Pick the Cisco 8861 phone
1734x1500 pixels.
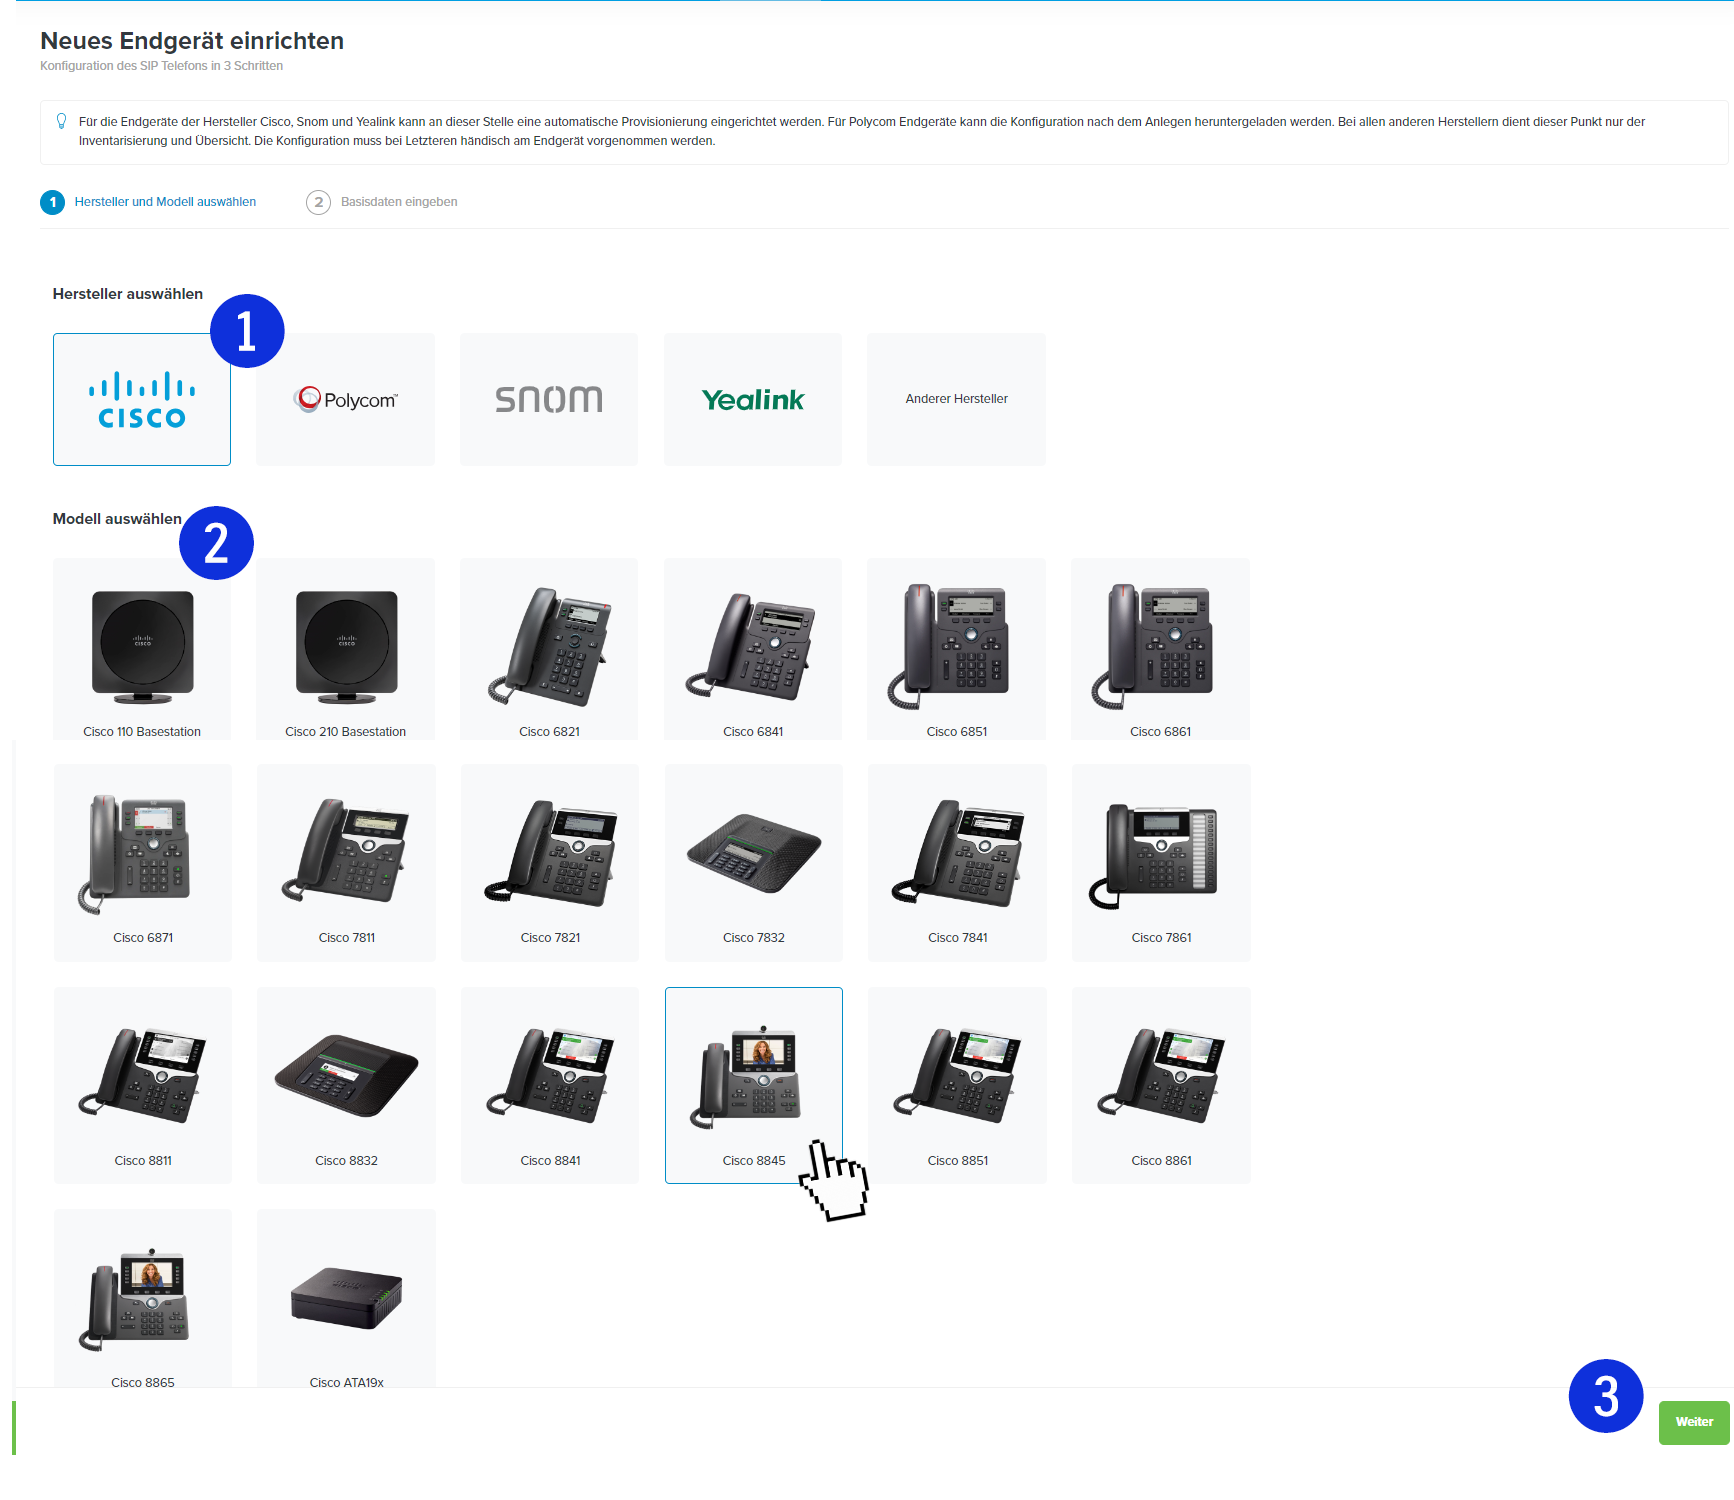tap(1161, 1085)
